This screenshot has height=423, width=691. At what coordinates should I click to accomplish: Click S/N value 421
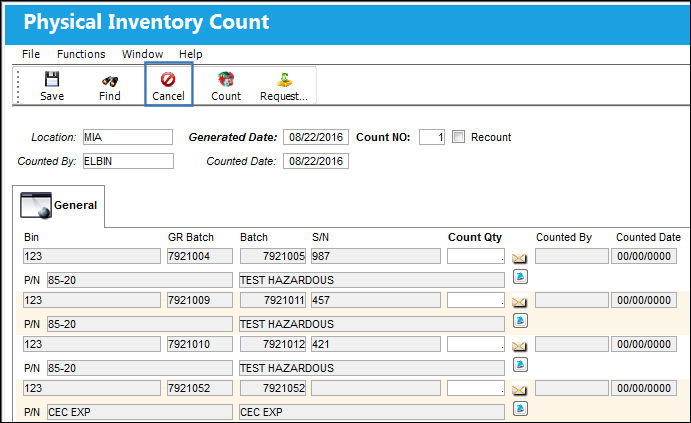(x=375, y=344)
